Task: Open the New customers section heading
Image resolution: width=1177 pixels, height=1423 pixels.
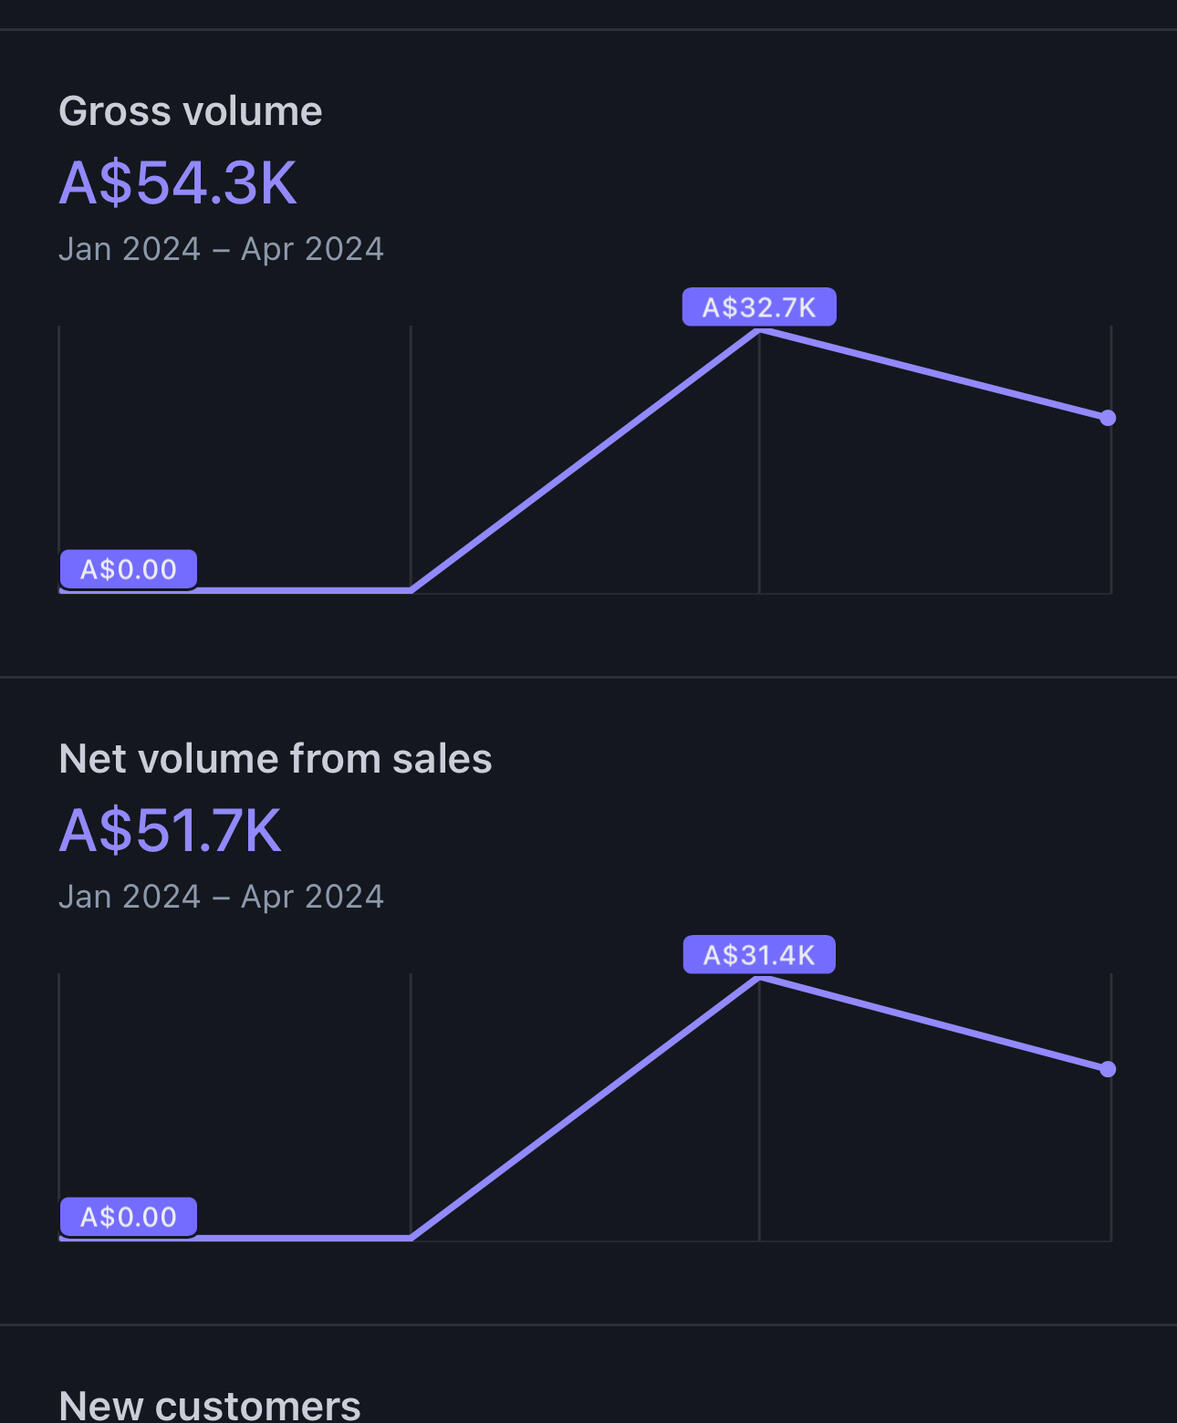Action: click(209, 1405)
